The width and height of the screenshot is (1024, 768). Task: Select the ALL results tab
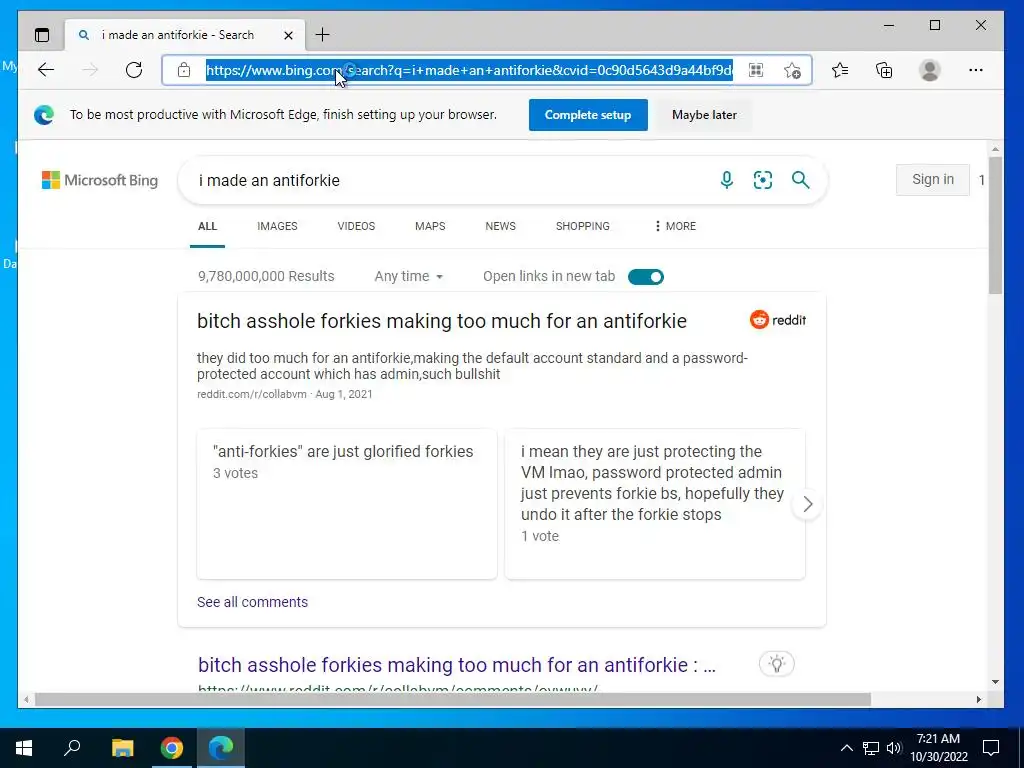click(x=207, y=226)
